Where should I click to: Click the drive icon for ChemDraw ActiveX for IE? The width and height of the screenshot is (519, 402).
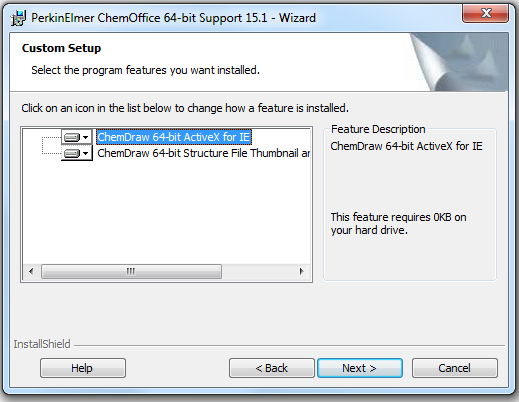(72, 137)
